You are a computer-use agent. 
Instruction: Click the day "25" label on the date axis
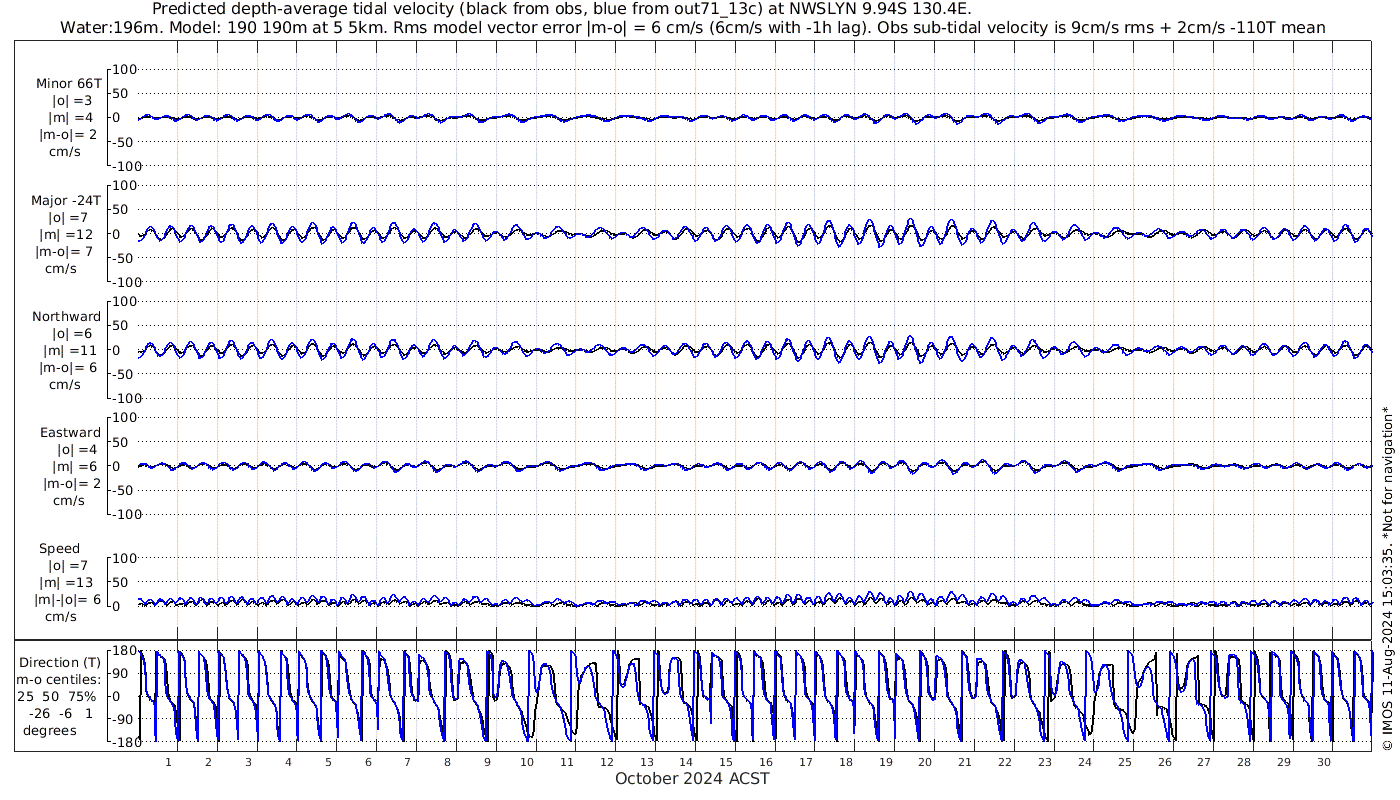point(1124,762)
